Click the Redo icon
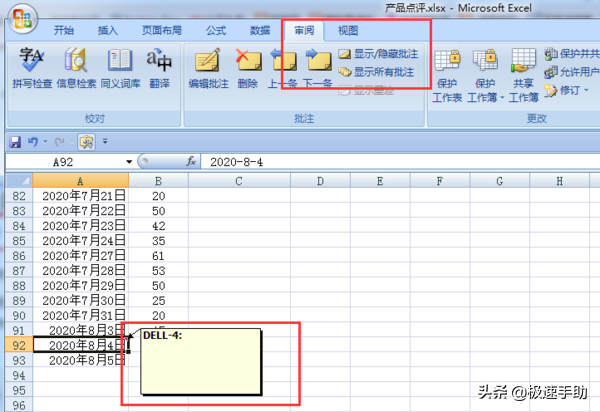The image size is (600, 412). tap(59, 142)
